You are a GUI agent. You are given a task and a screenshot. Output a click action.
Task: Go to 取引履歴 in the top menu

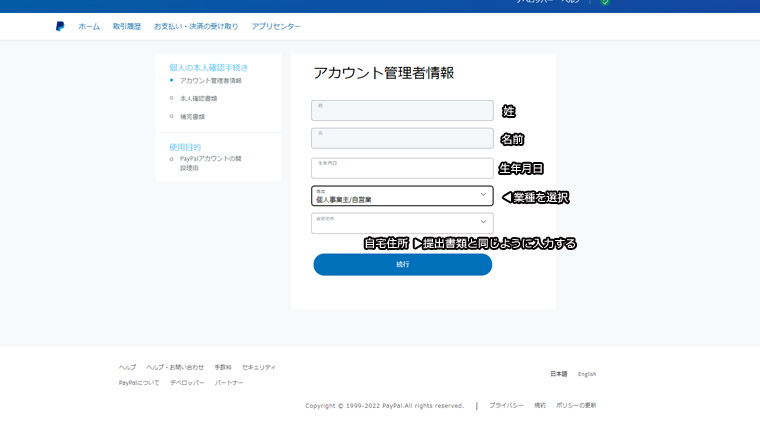127,27
